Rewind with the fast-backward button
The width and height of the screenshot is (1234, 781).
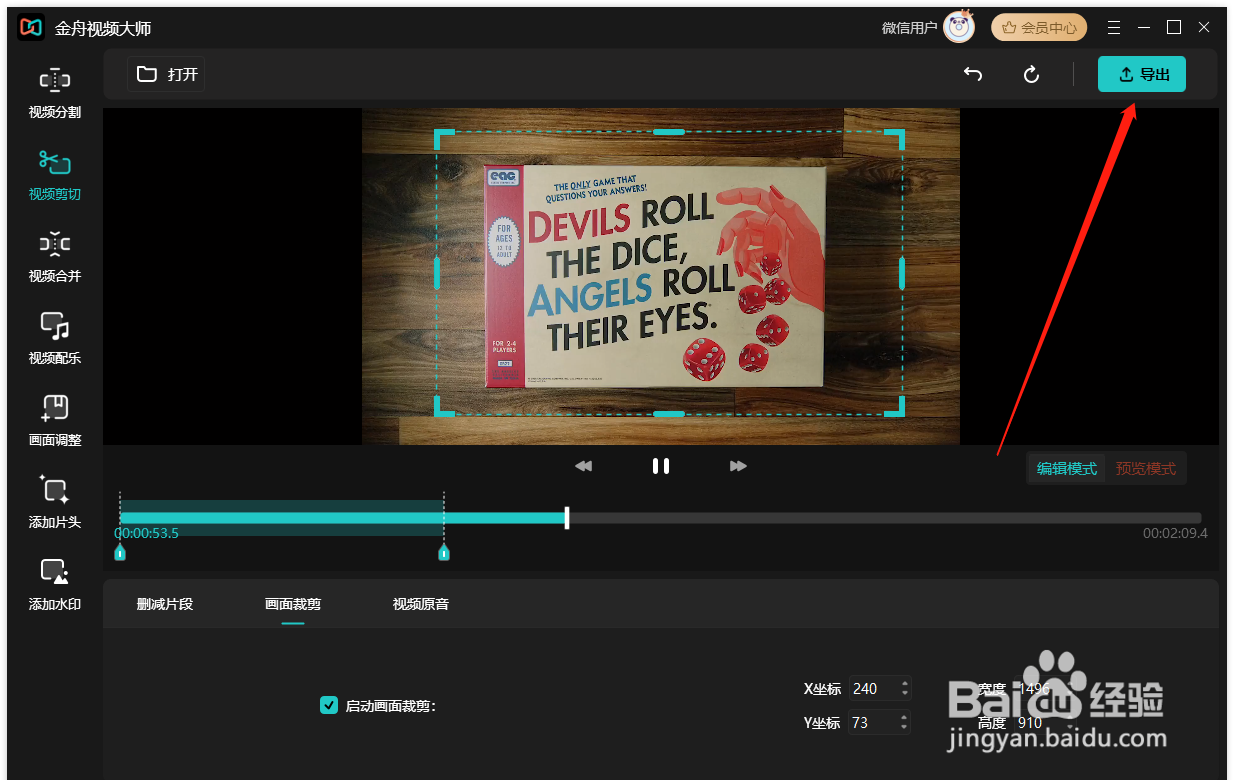point(584,466)
